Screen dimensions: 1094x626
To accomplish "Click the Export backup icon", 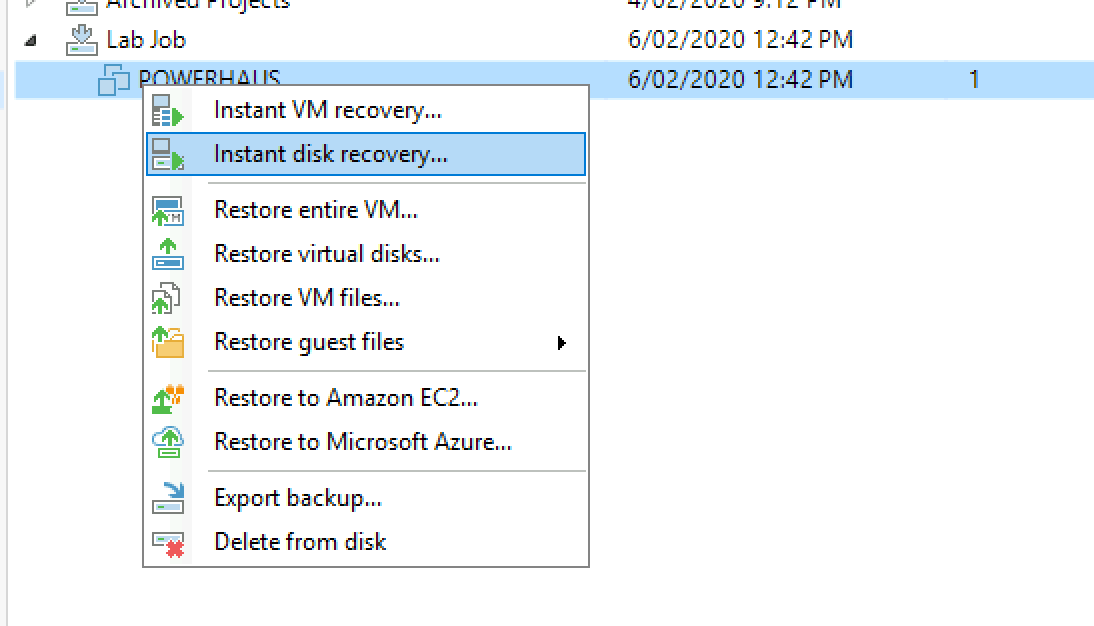I will click(168, 498).
